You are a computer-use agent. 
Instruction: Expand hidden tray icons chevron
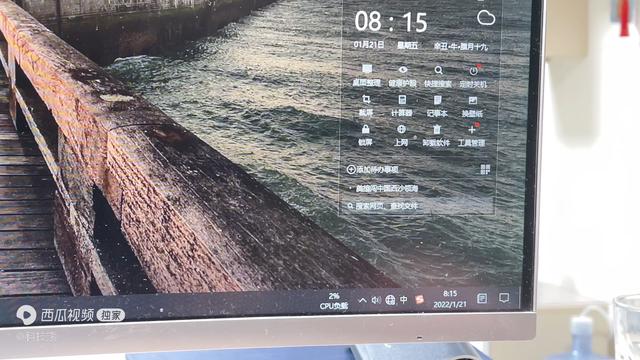[362, 300]
